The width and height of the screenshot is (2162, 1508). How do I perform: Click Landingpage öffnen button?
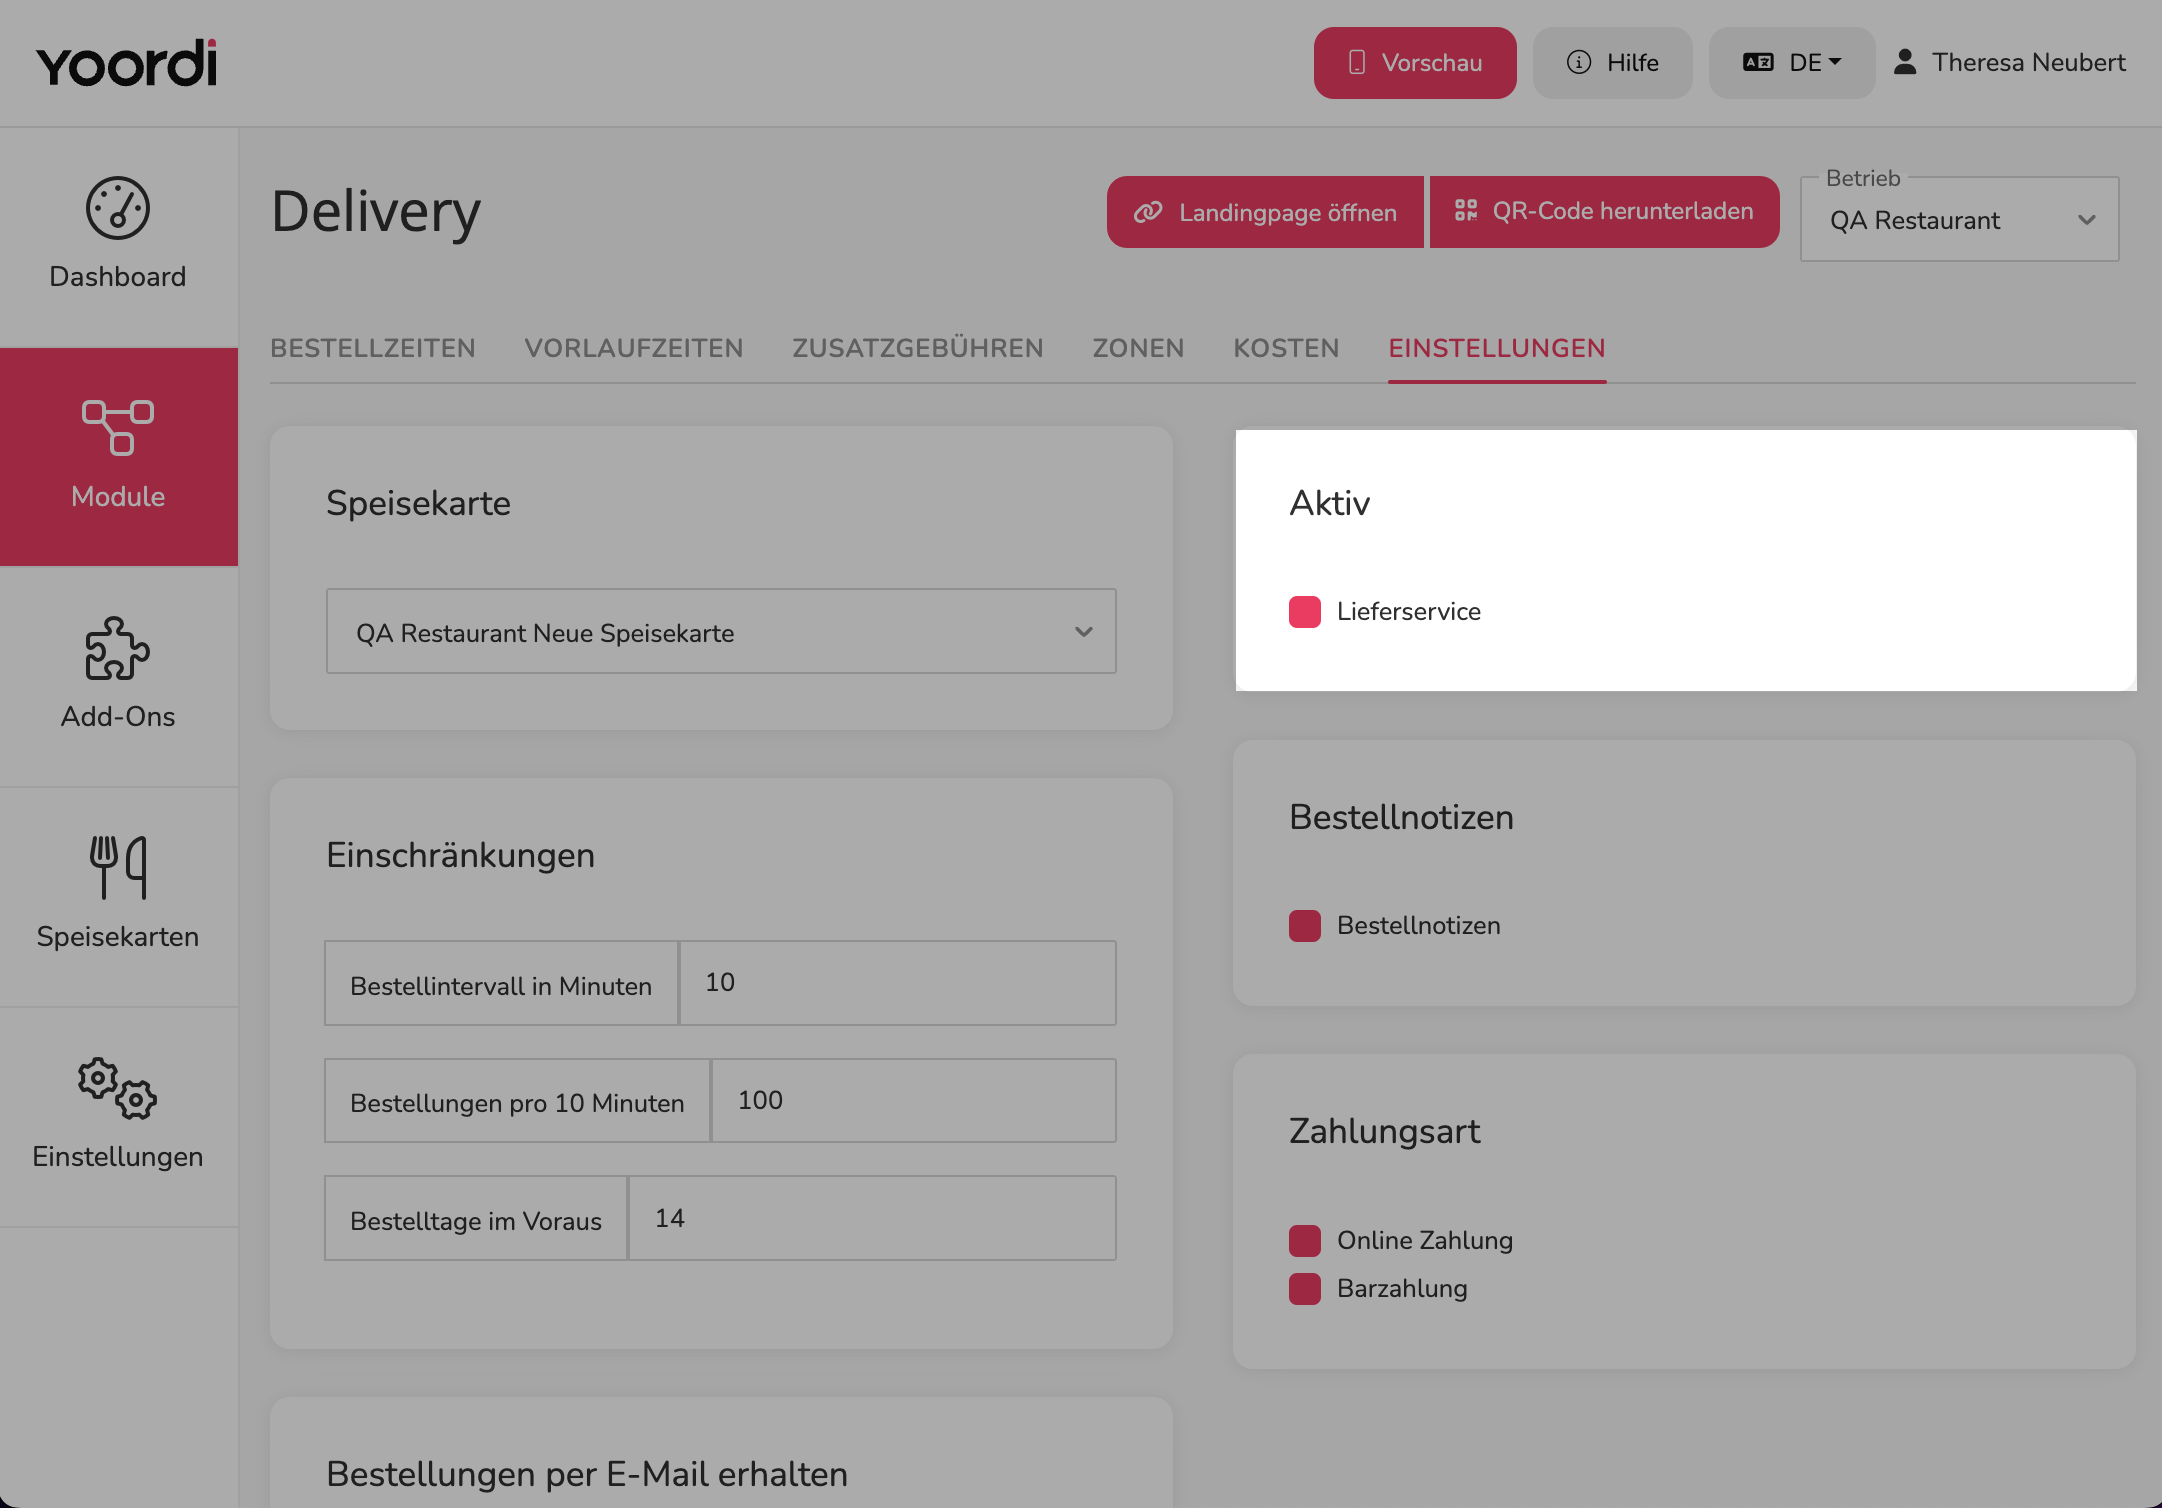tap(1265, 212)
